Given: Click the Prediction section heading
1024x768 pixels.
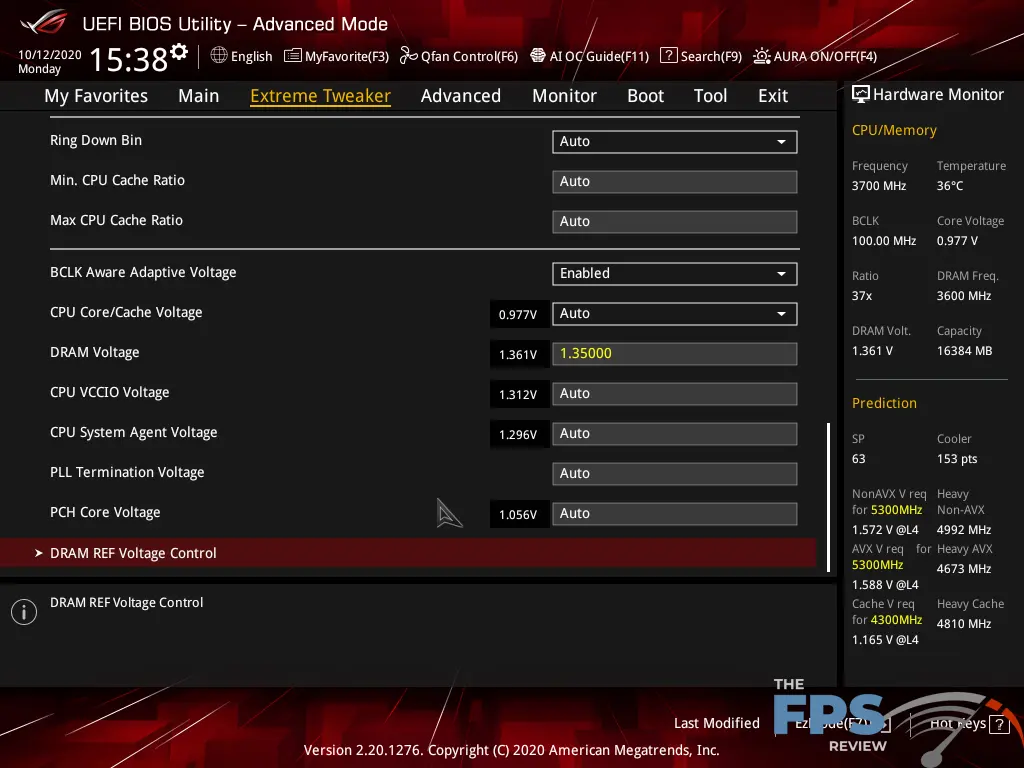Looking at the screenshot, I should point(884,403).
